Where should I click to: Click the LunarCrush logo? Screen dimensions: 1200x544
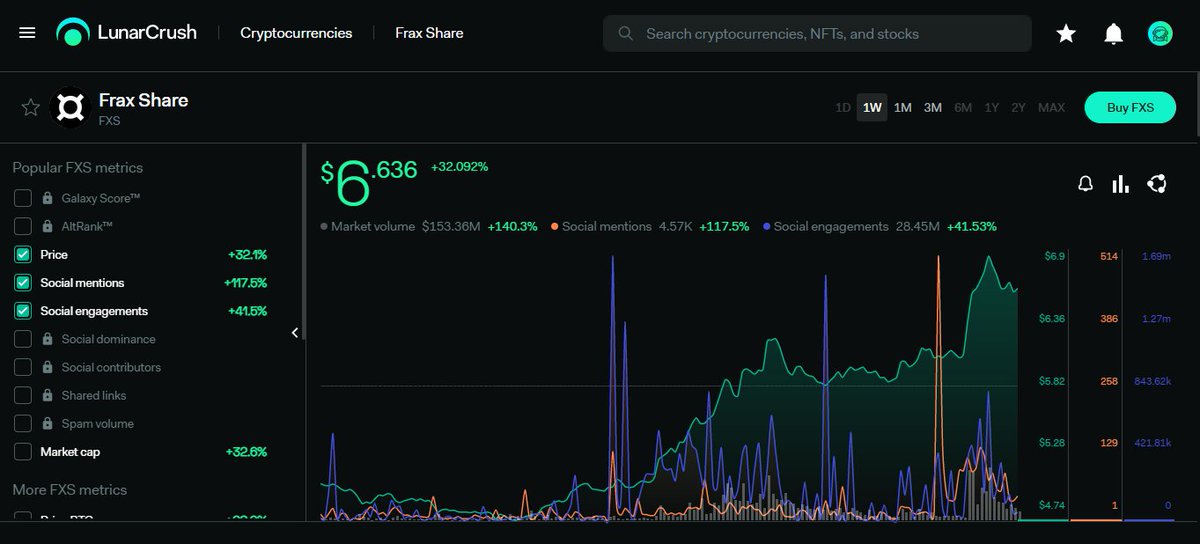click(x=73, y=33)
